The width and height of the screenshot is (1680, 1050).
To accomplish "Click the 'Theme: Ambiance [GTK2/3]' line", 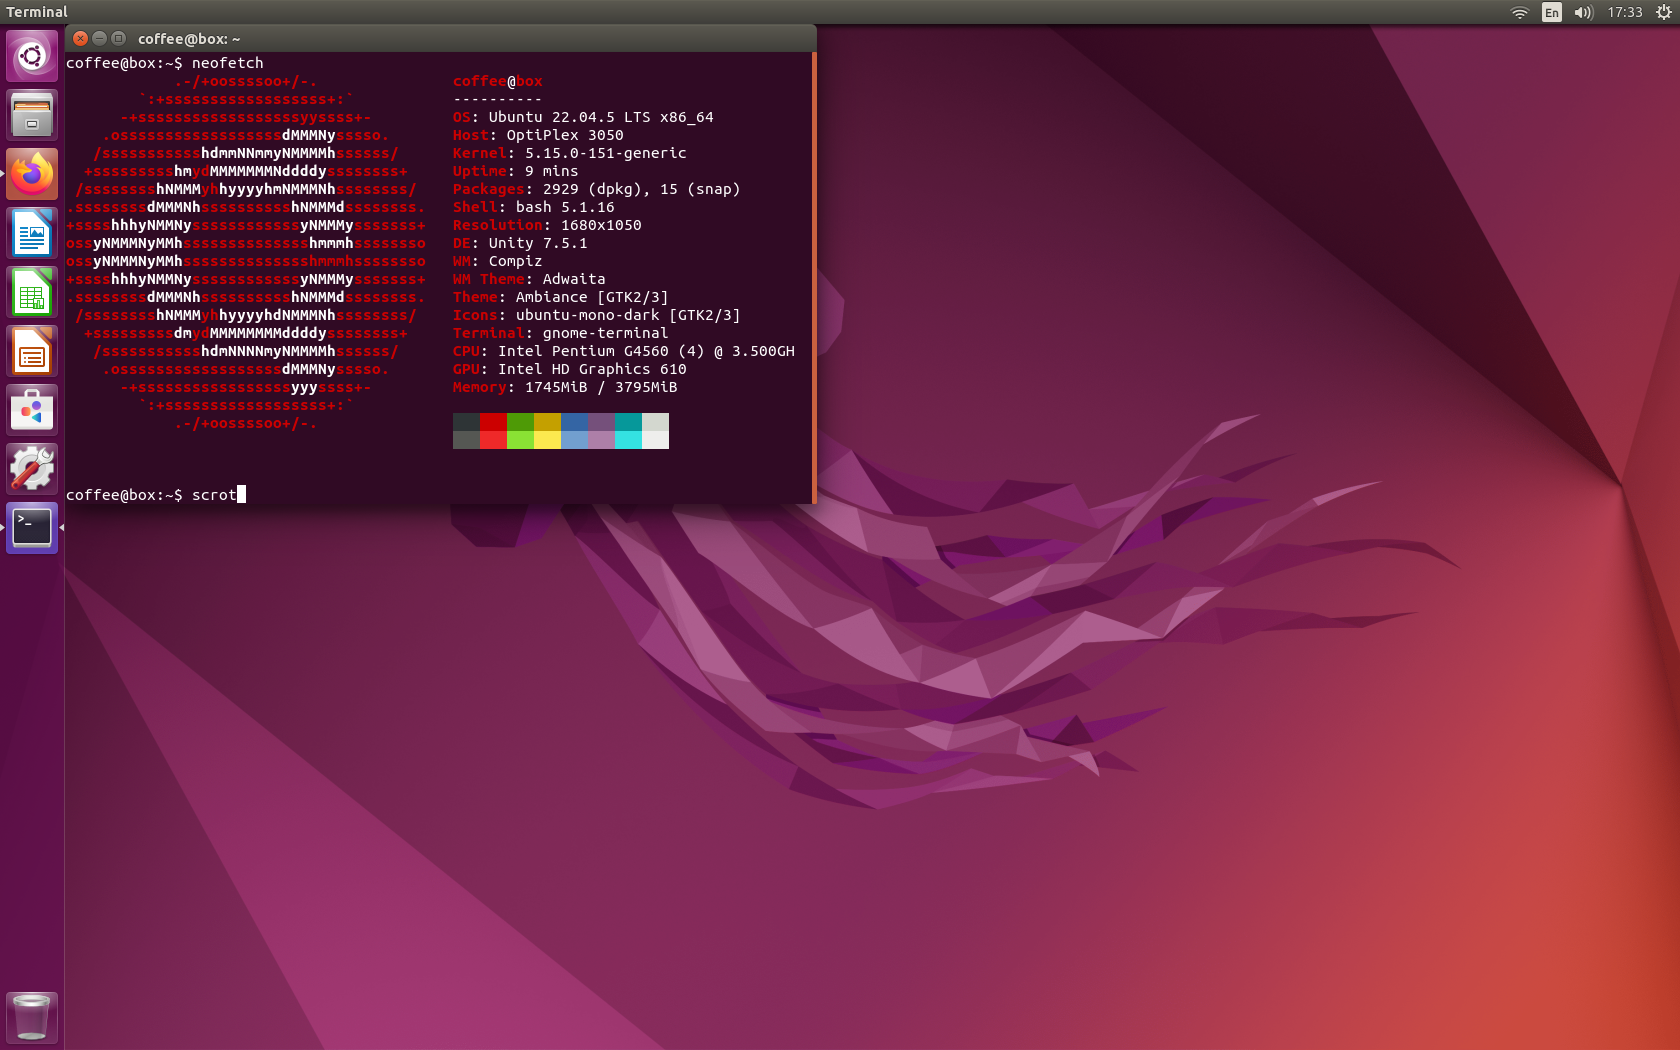I will [560, 297].
